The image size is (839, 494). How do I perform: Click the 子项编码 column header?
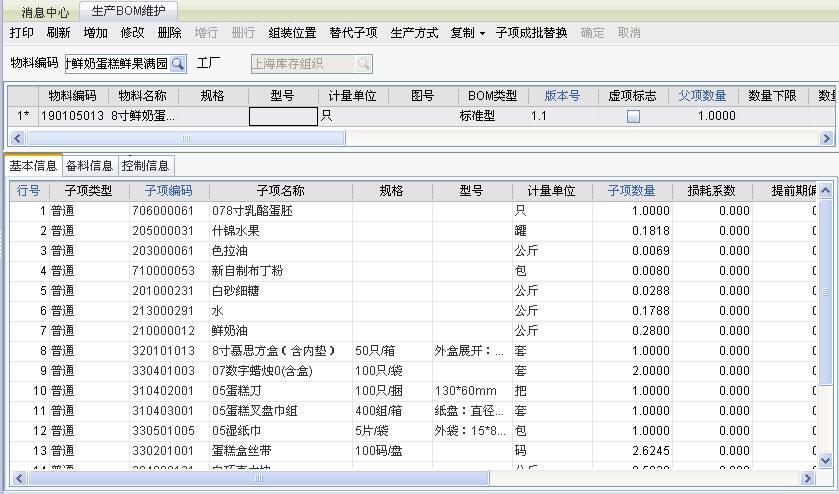click(x=168, y=190)
